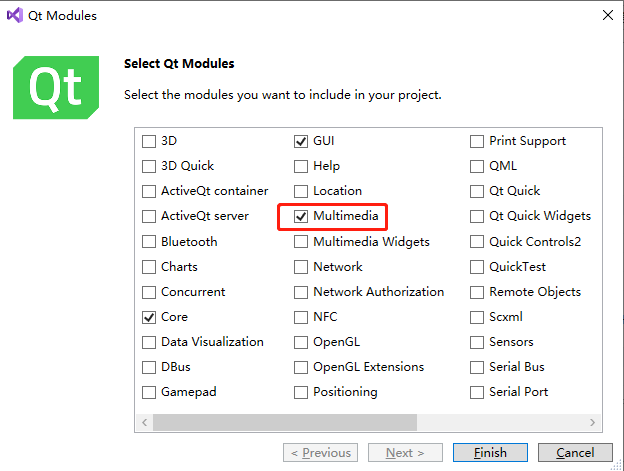Screen dimensions: 624x471
Task: Tick the ActiveQt server checkbox
Action: pos(149,216)
